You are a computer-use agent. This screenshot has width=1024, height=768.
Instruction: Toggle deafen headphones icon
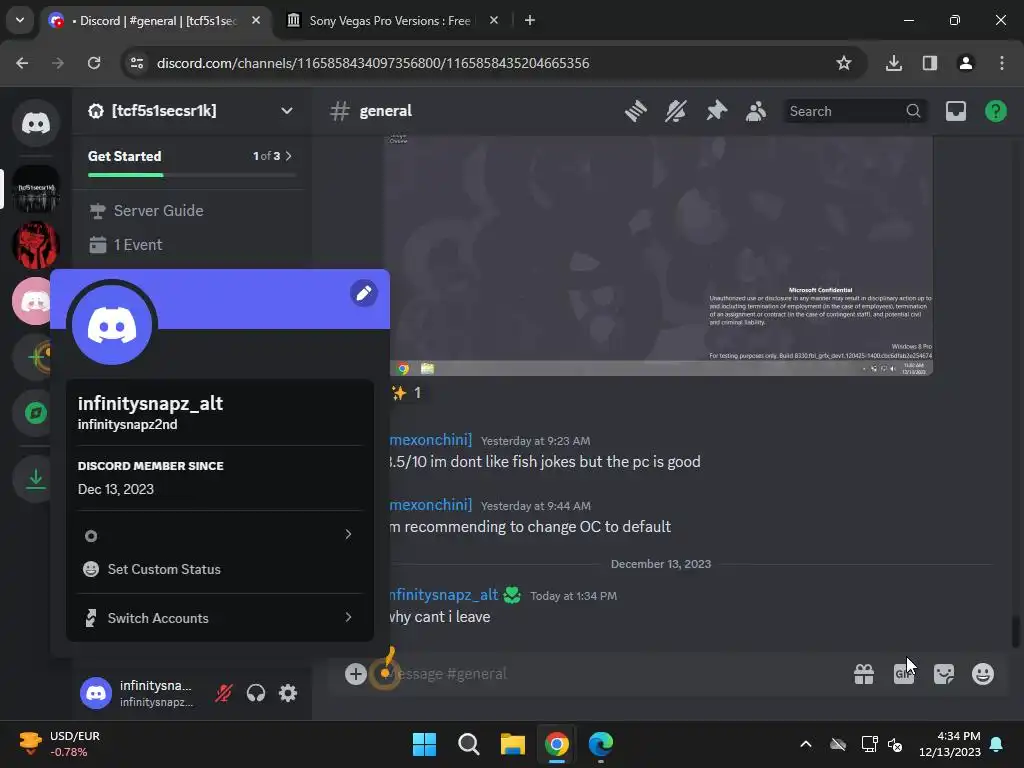[x=256, y=693]
